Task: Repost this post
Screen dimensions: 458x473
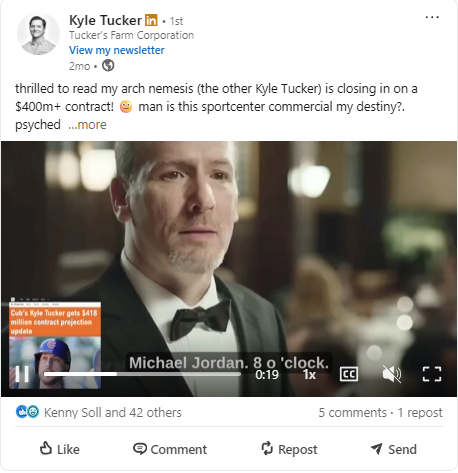Action: [289, 449]
